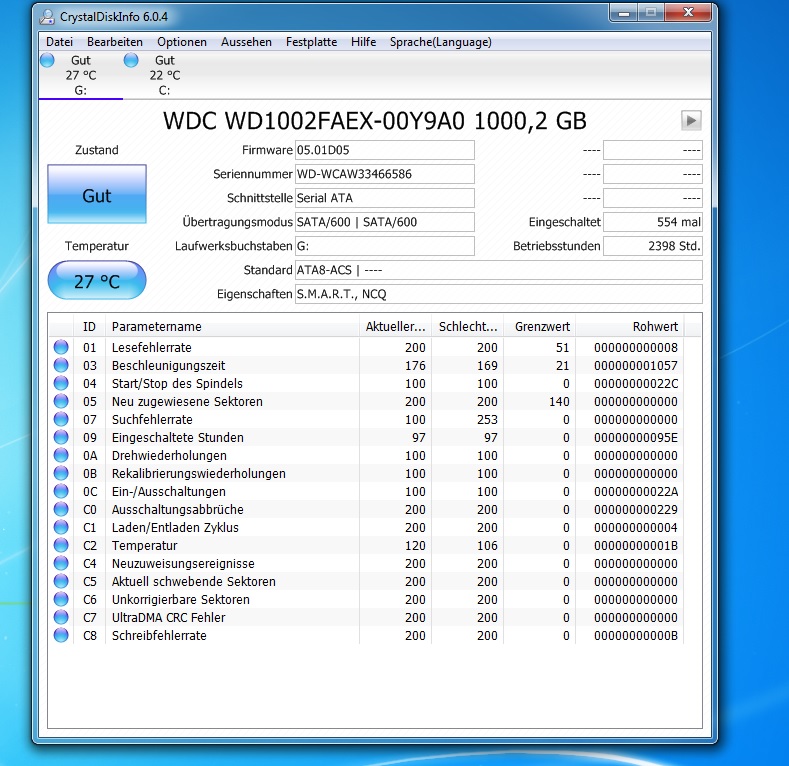The image size is (789, 766).
Task: Select the Lesefehlerrate row name
Action: [151, 347]
